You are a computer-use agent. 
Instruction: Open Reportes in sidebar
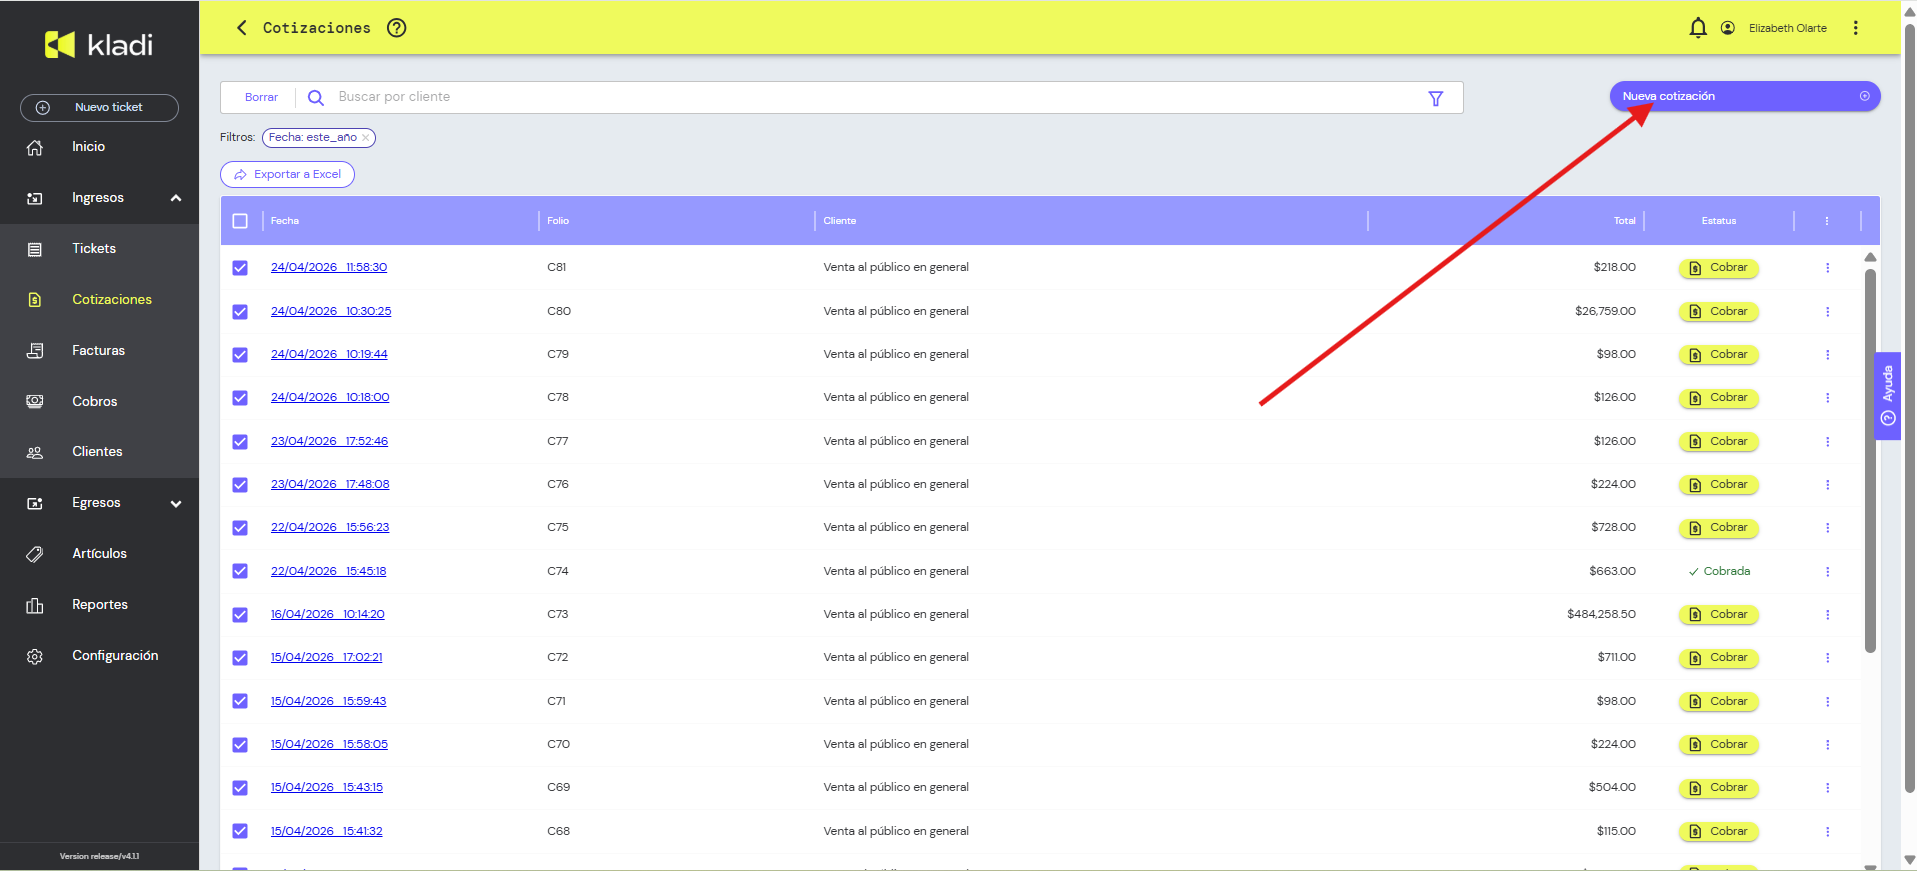click(x=99, y=605)
